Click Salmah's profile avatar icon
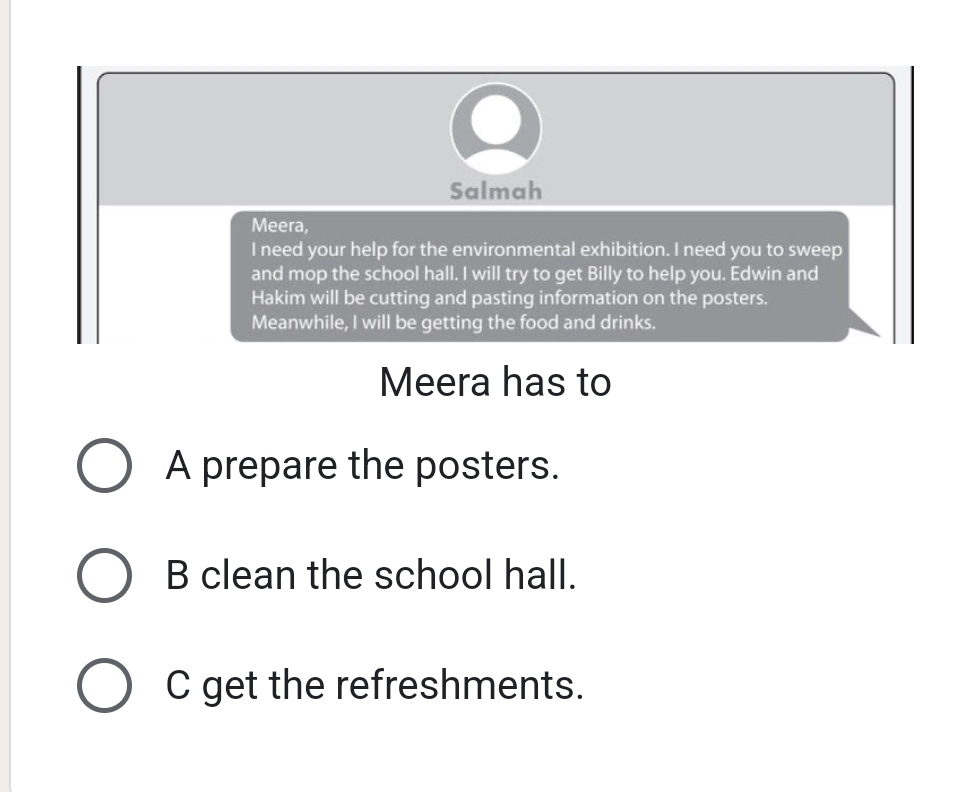This screenshot has height=792, width=966. click(x=496, y=125)
